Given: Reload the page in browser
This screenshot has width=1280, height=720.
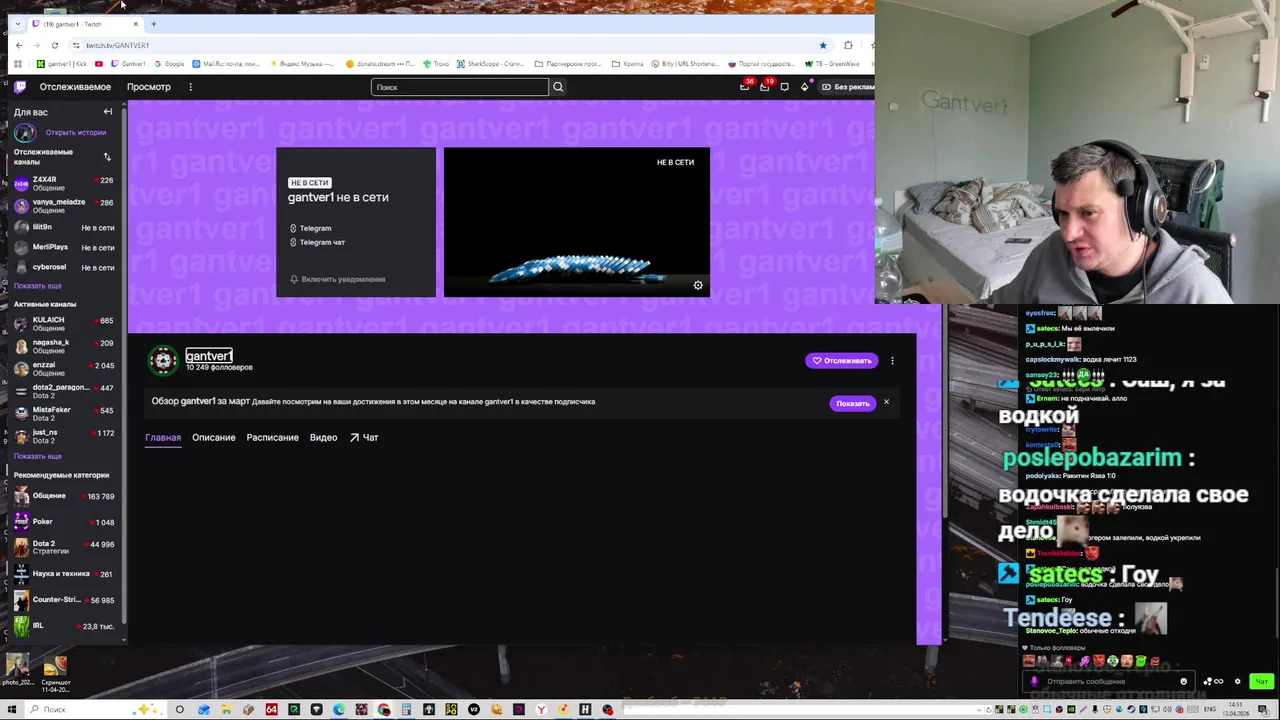Looking at the screenshot, I should (55, 45).
